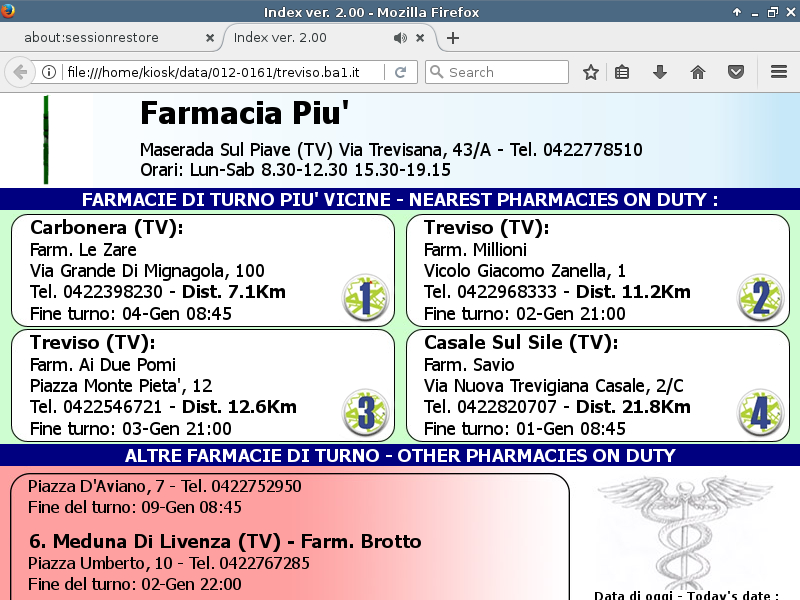The image size is (800, 600).
Task: Click the number 3 pharmacy badge icon
Action: coord(365,412)
